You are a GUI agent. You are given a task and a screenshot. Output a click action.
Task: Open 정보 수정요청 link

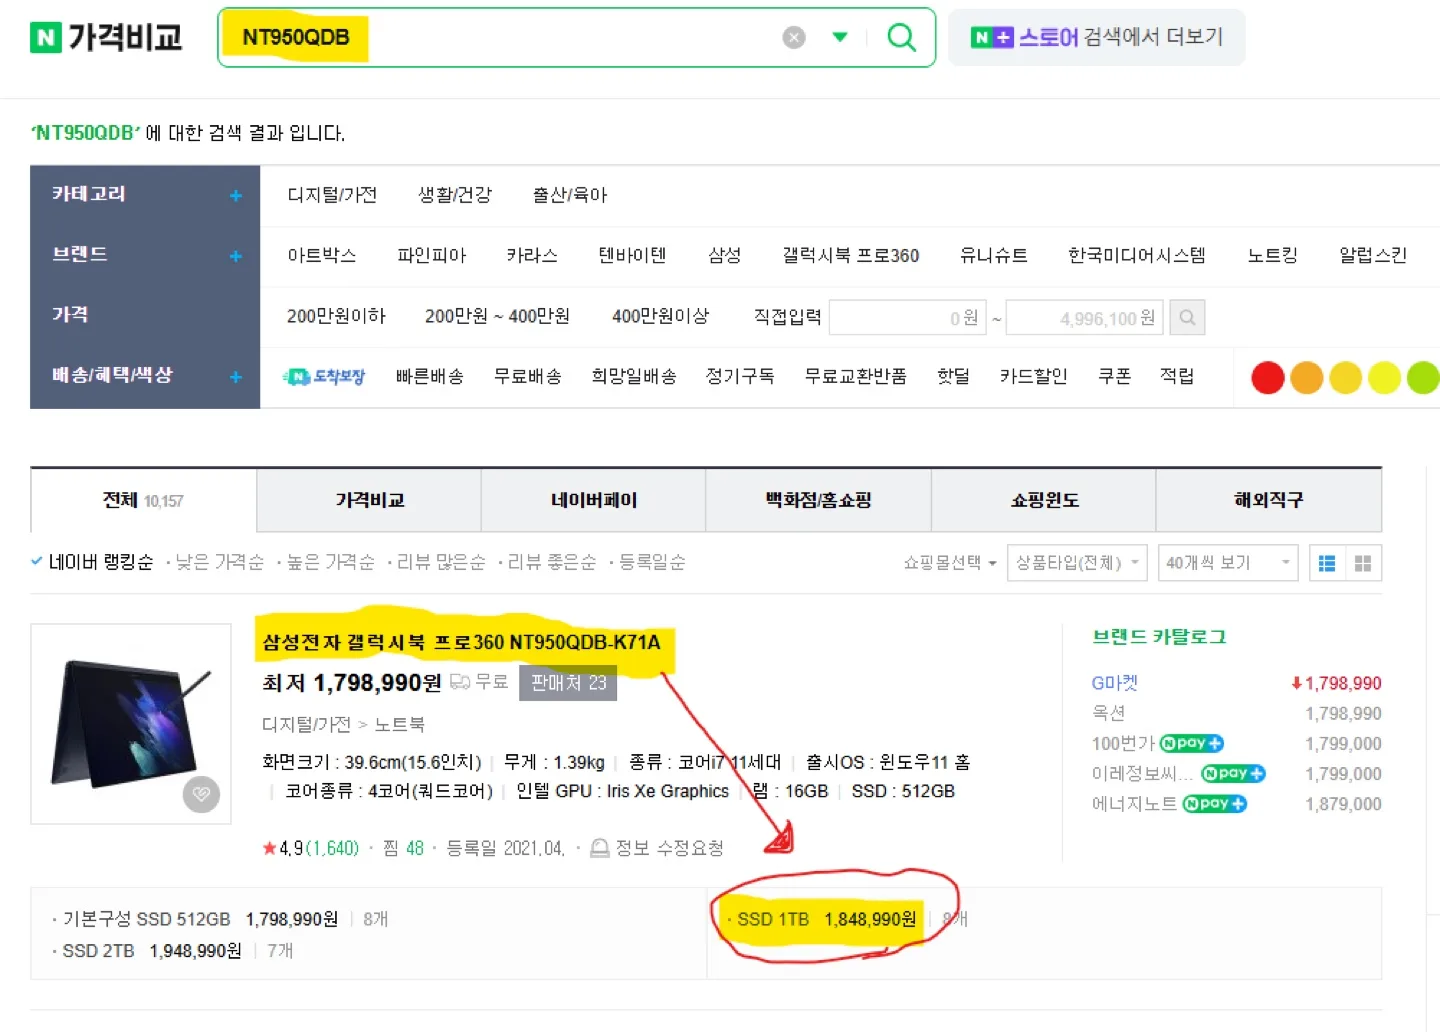658,848
